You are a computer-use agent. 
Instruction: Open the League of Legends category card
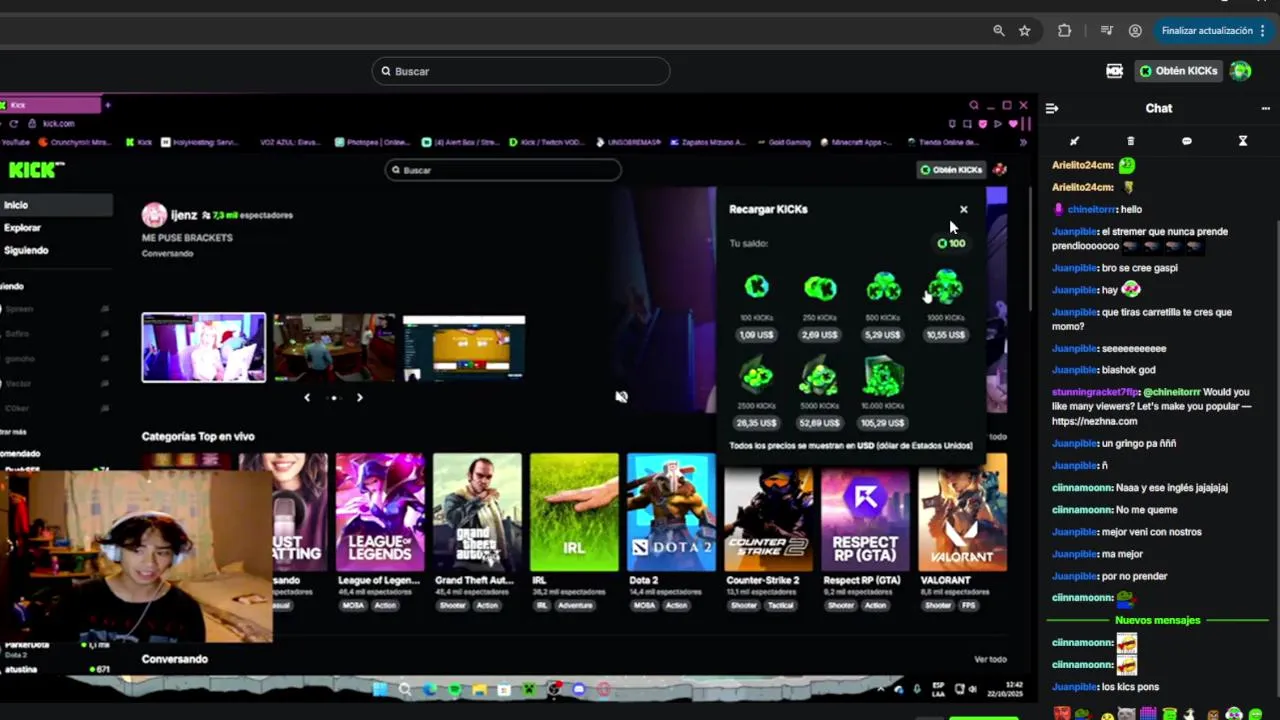(x=380, y=512)
